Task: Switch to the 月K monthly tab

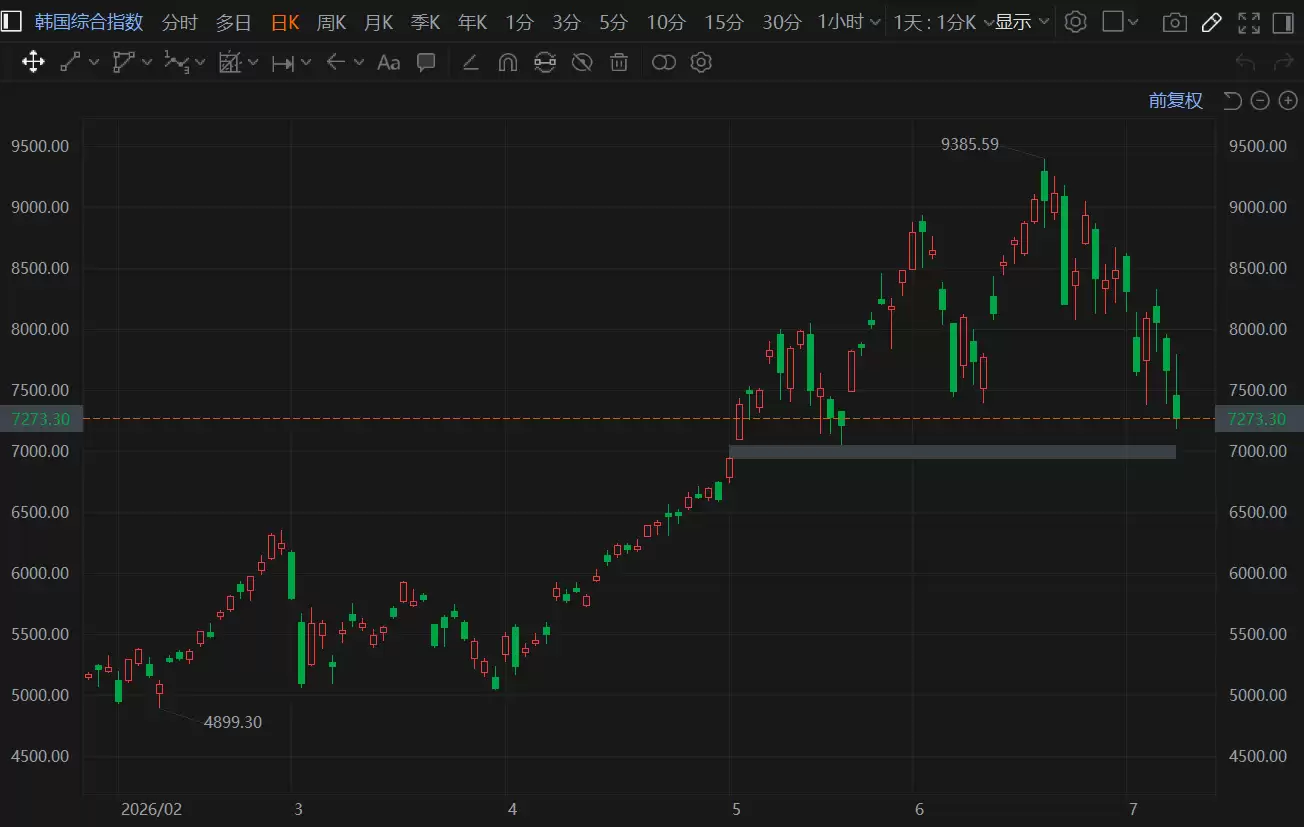Action: click(x=378, y=22)
